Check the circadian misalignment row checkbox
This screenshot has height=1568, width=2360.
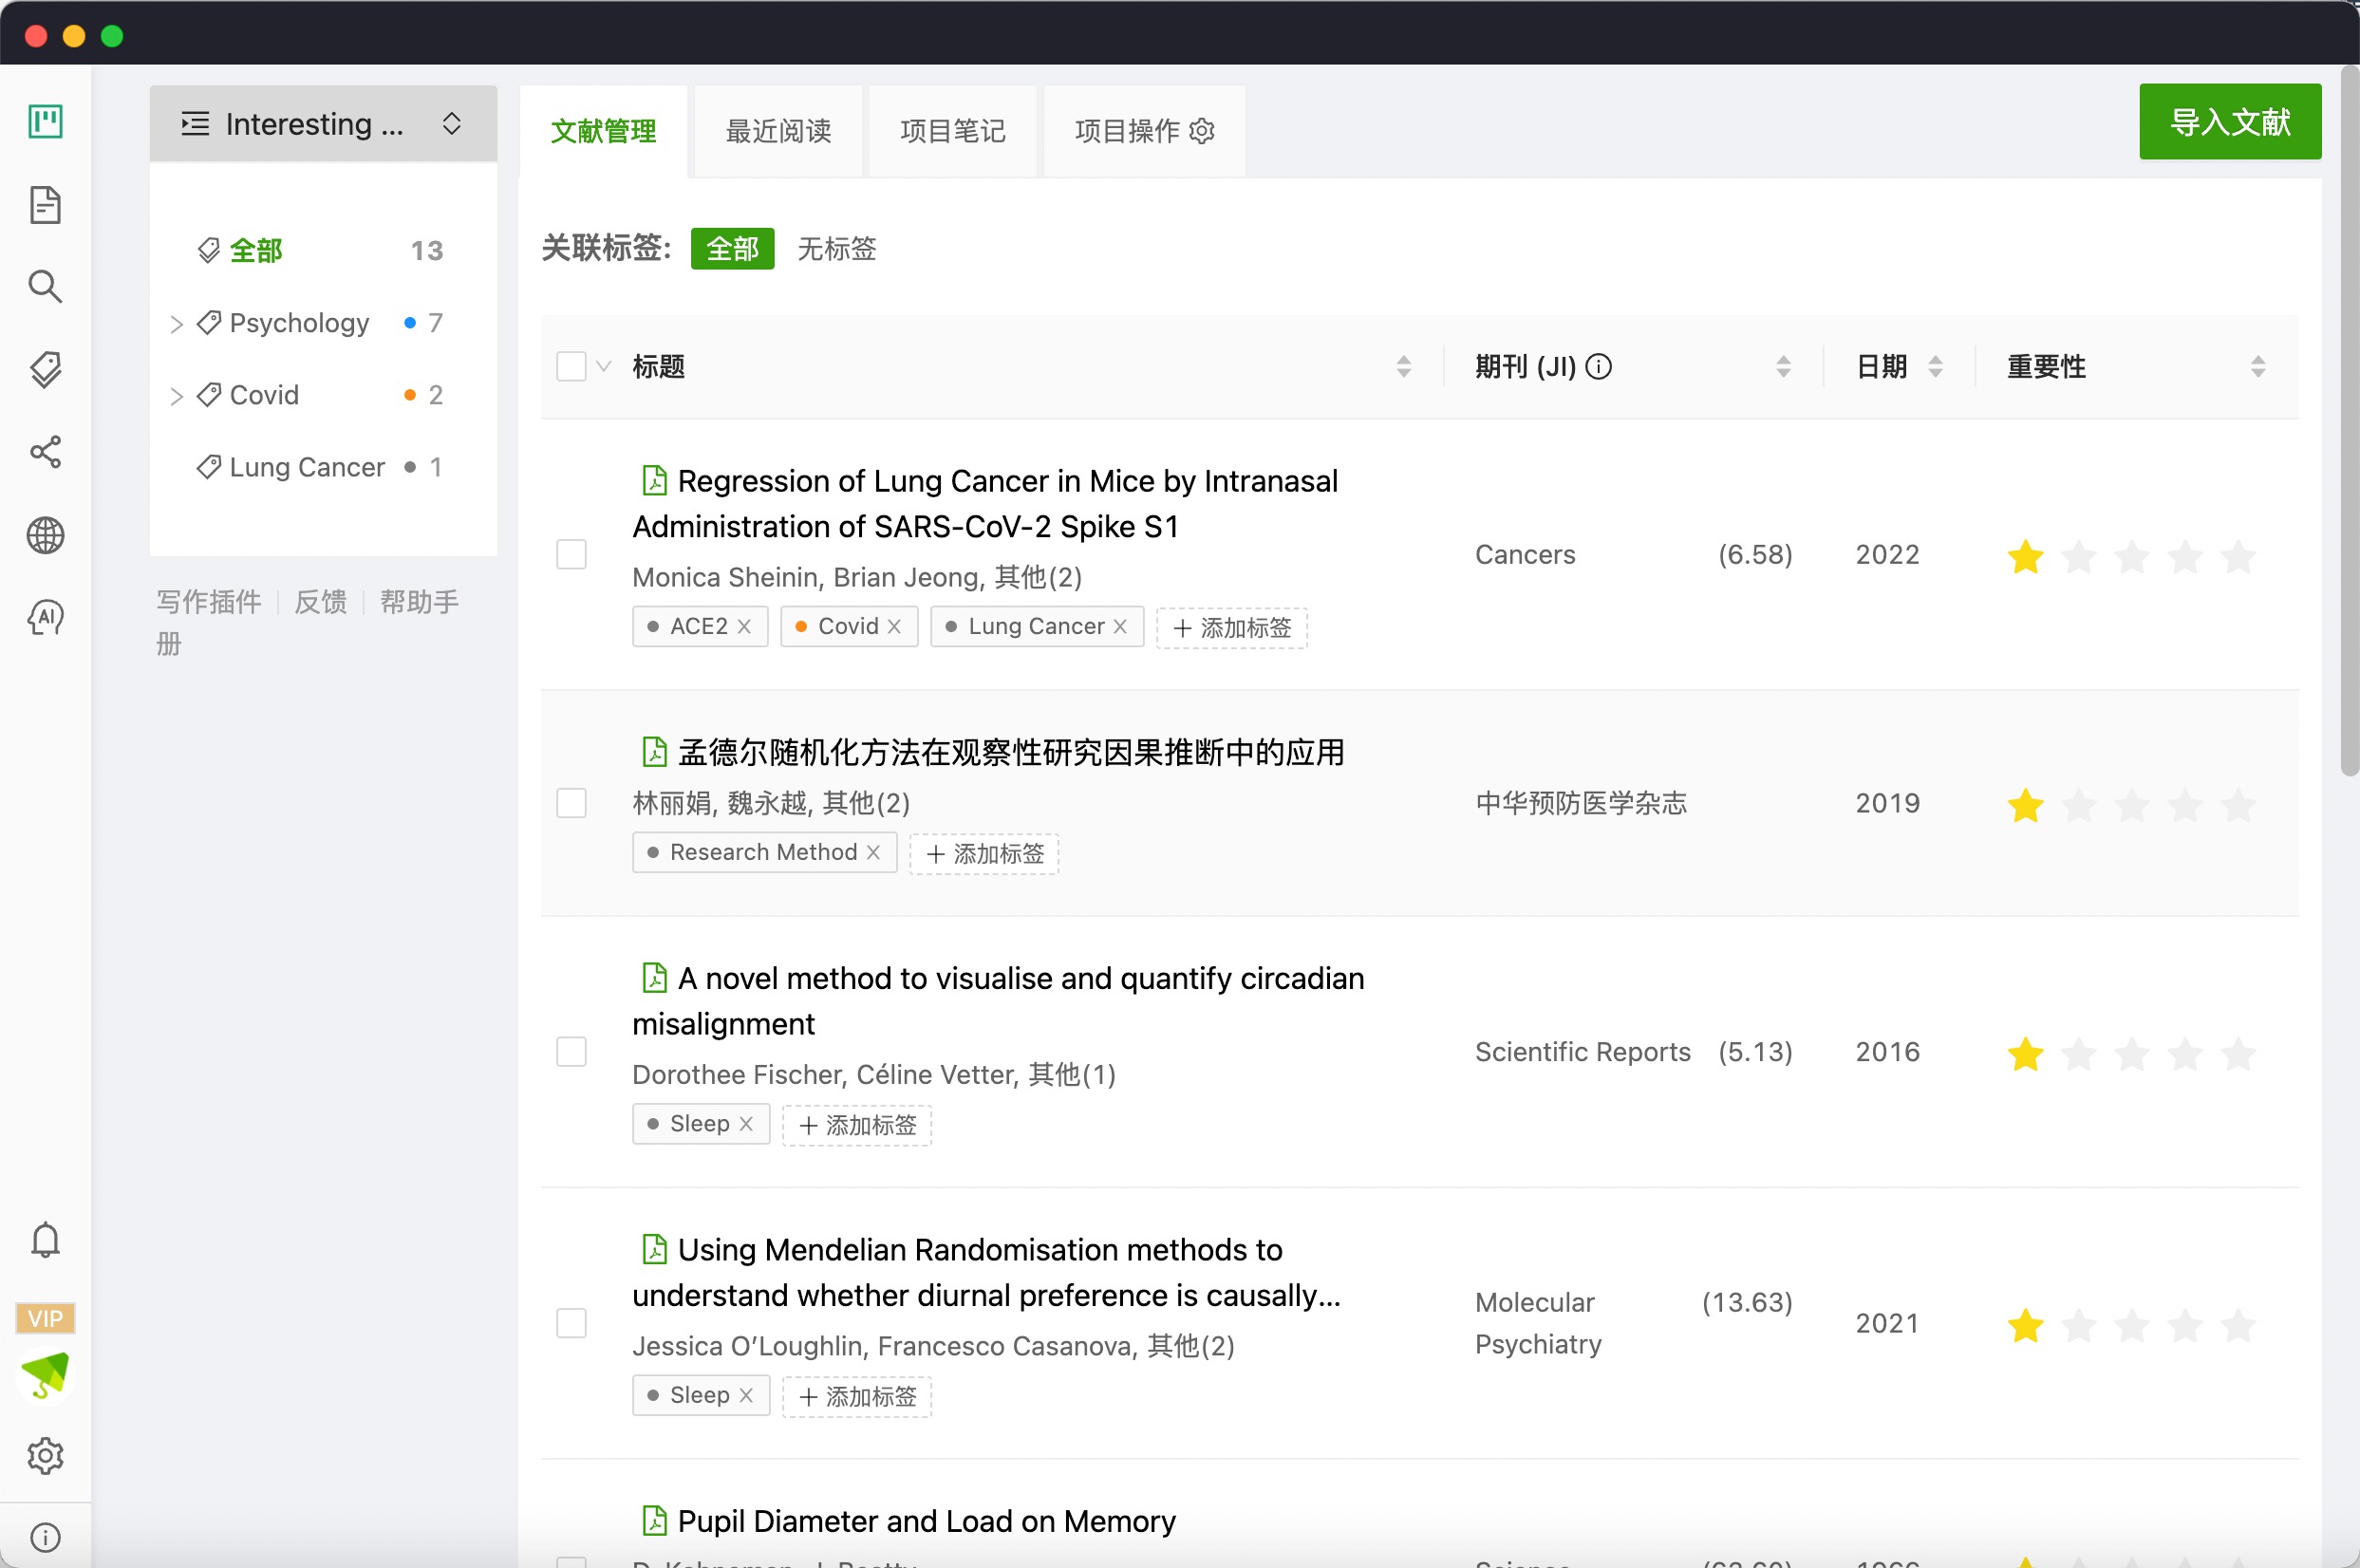(571, 1052)
